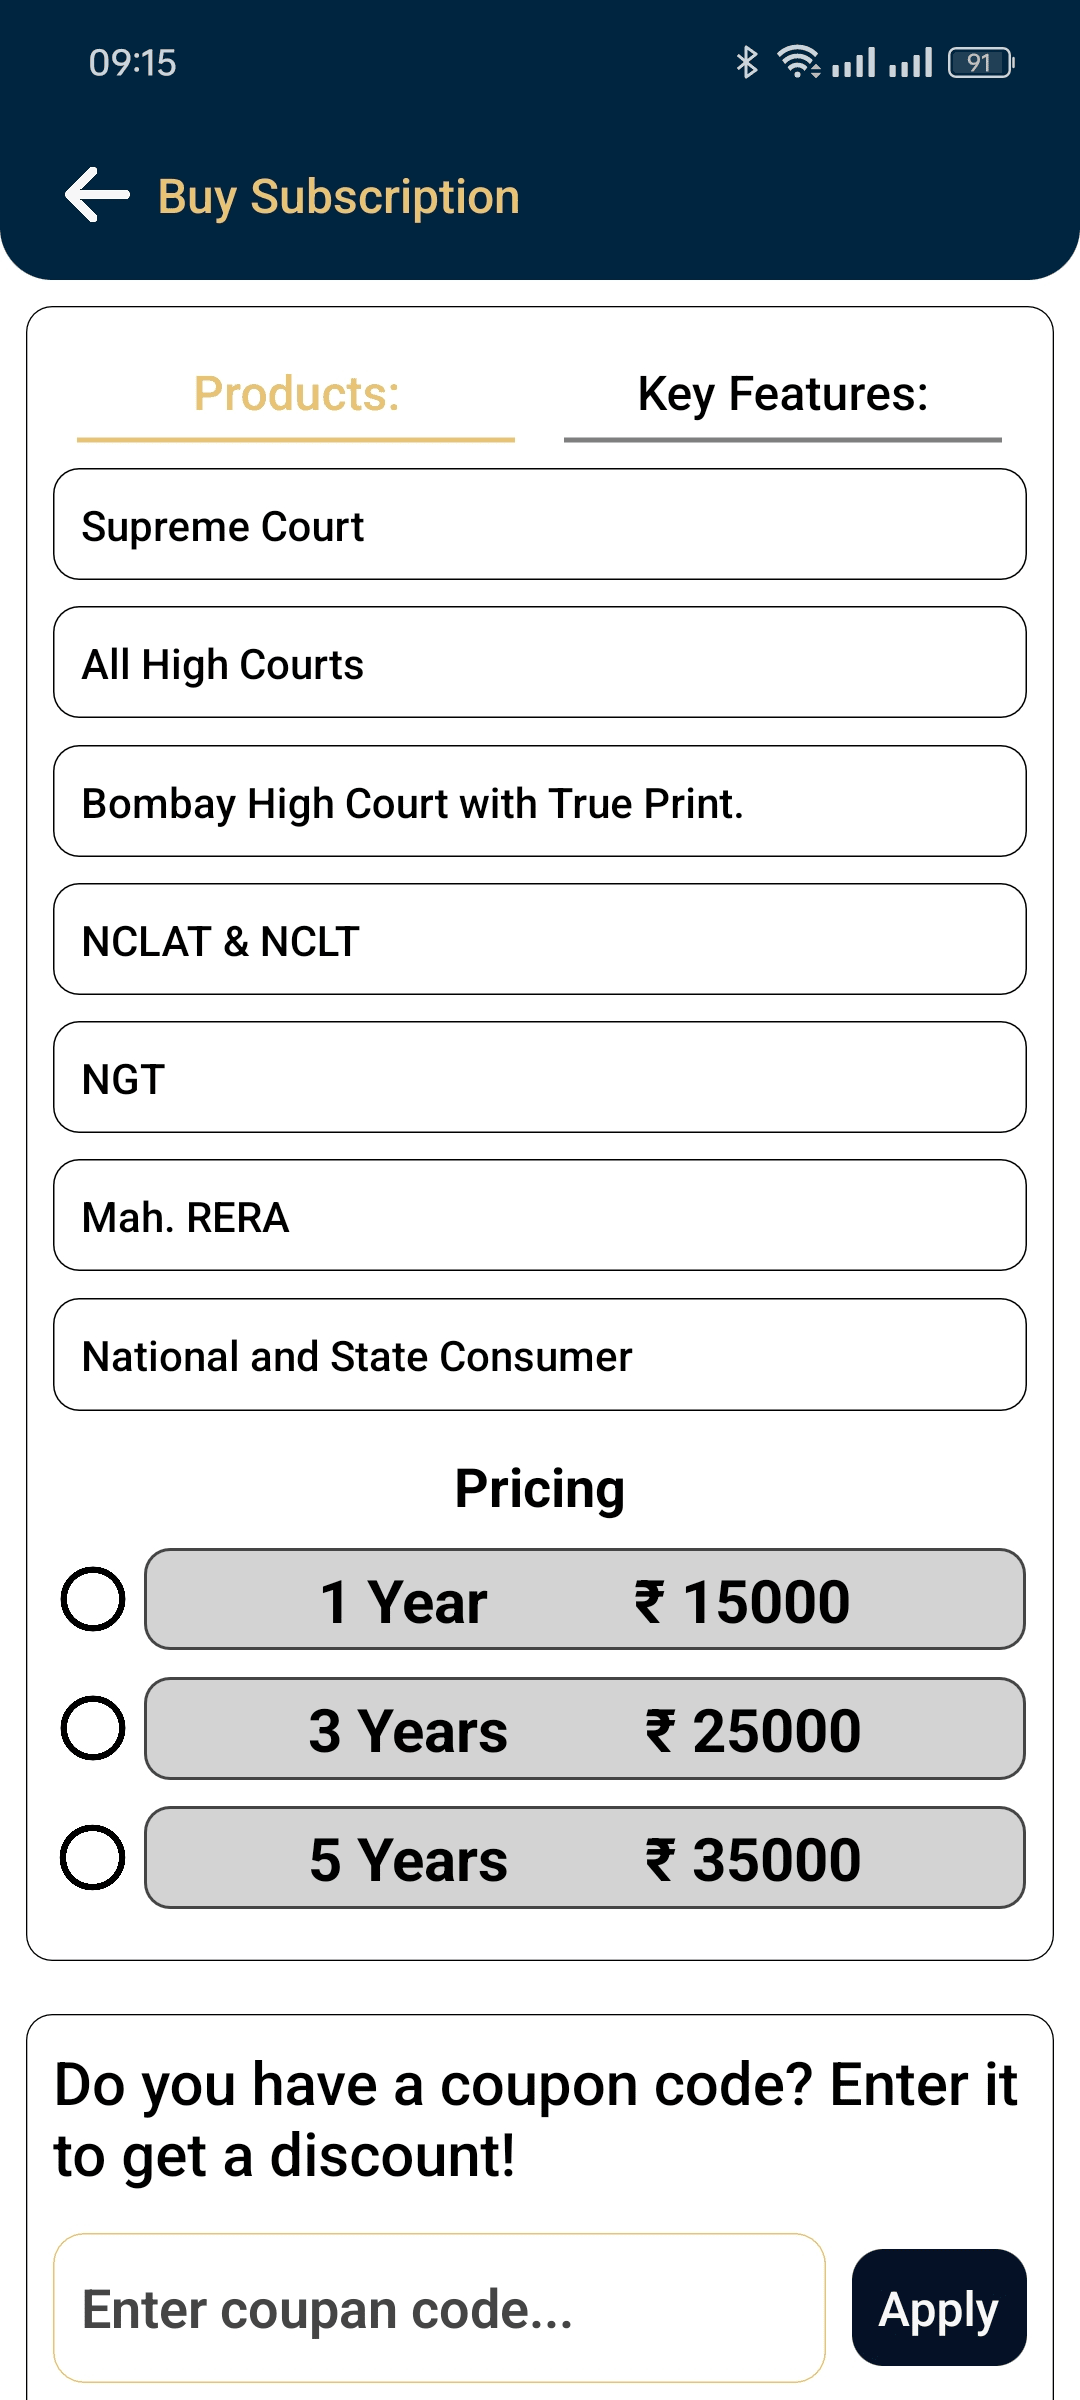Choose the 3 Years ₹ 25000 plan
This screenshot has width=1080, height=2400.
(x=585, y=1728)
